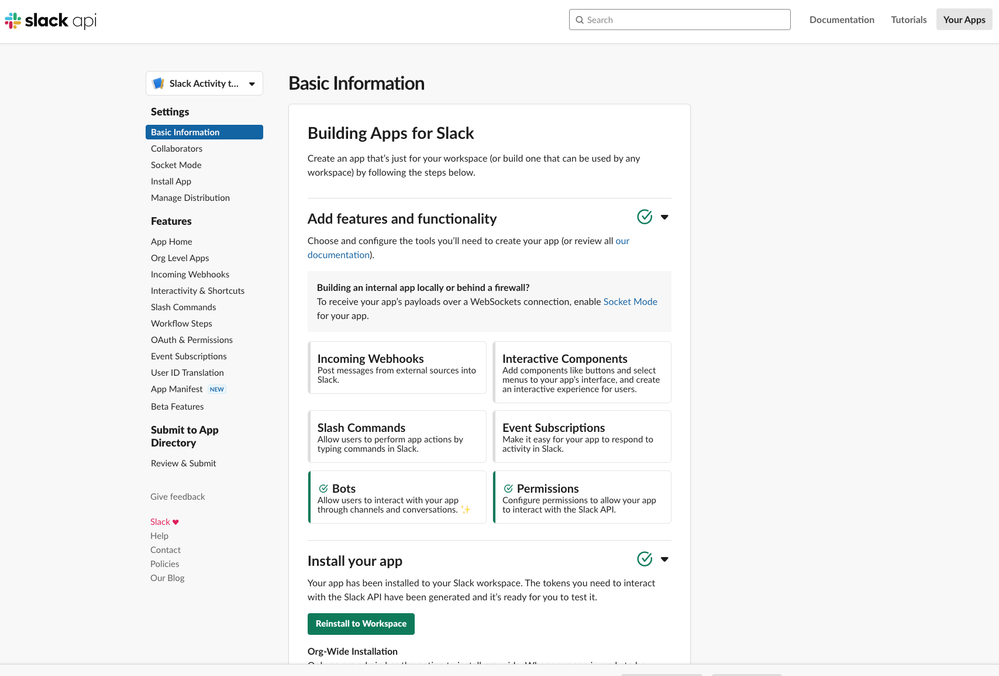Click the green checkmark beside Install your app
The width and height of the screenshot is (999, 676).
pyautogui.click(x=644, y=559)
